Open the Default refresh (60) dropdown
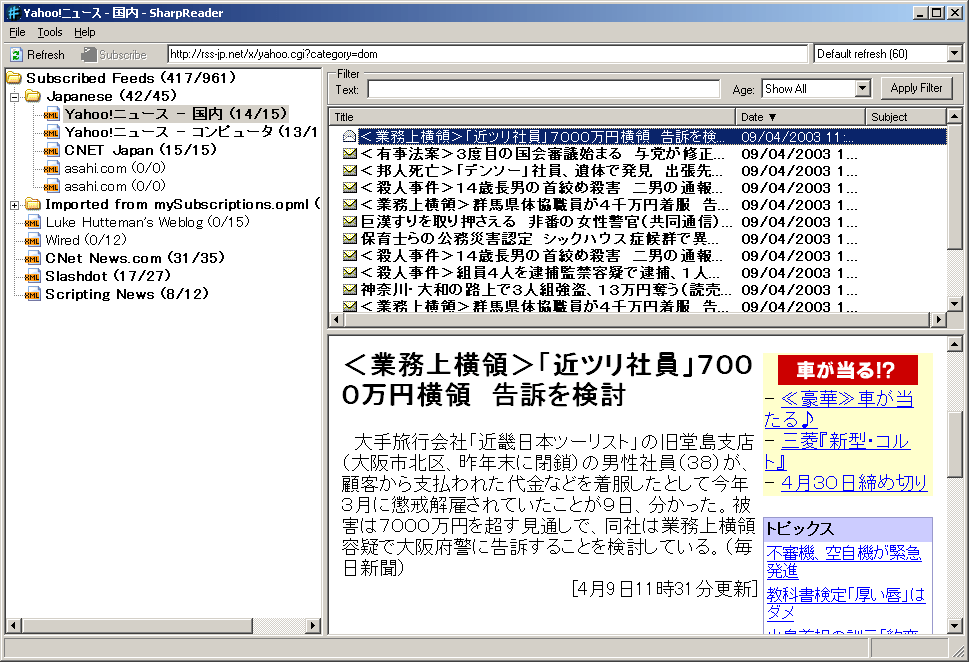Image resolution: width=969 pixels, height=662 pixels. pos(955,54)
